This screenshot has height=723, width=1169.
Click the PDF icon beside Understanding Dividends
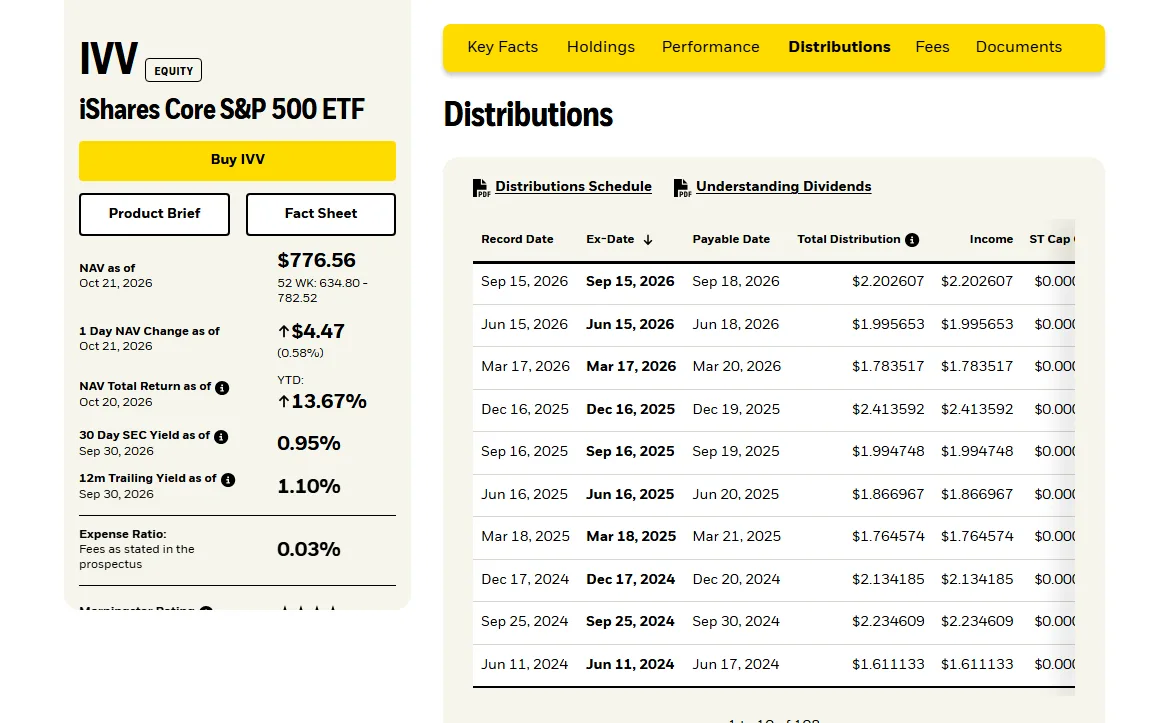(x=682, y=188)
